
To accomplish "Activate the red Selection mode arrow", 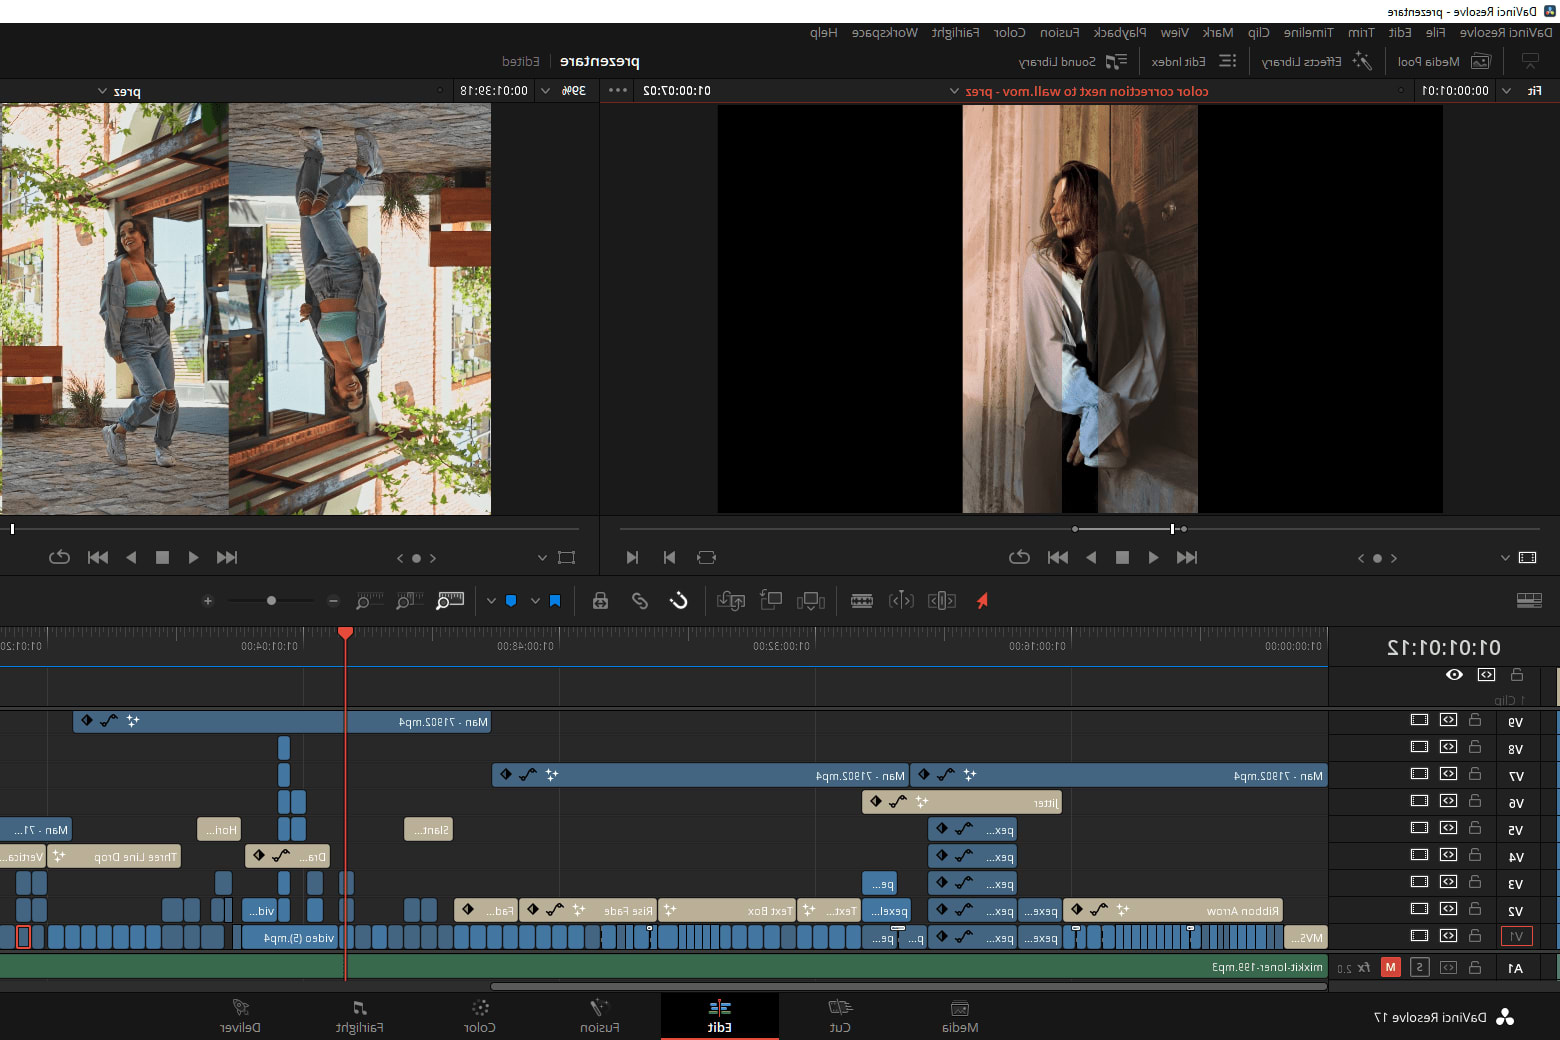I will tap(982, 601).
